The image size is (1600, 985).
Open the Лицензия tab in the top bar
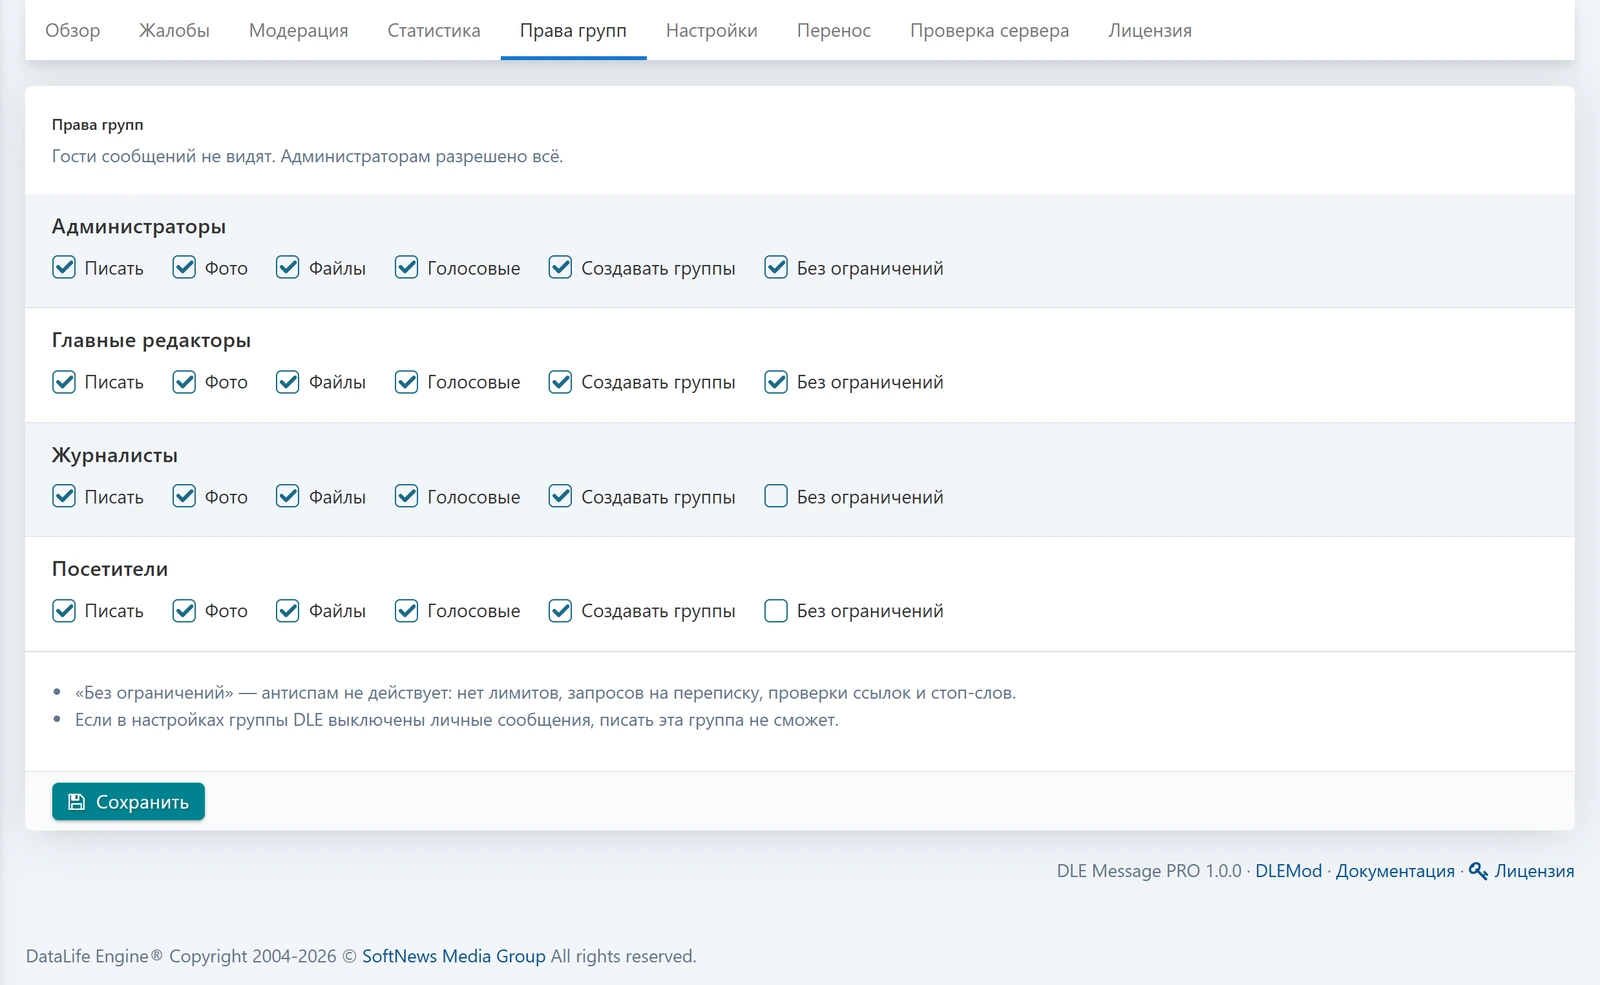1150,30
